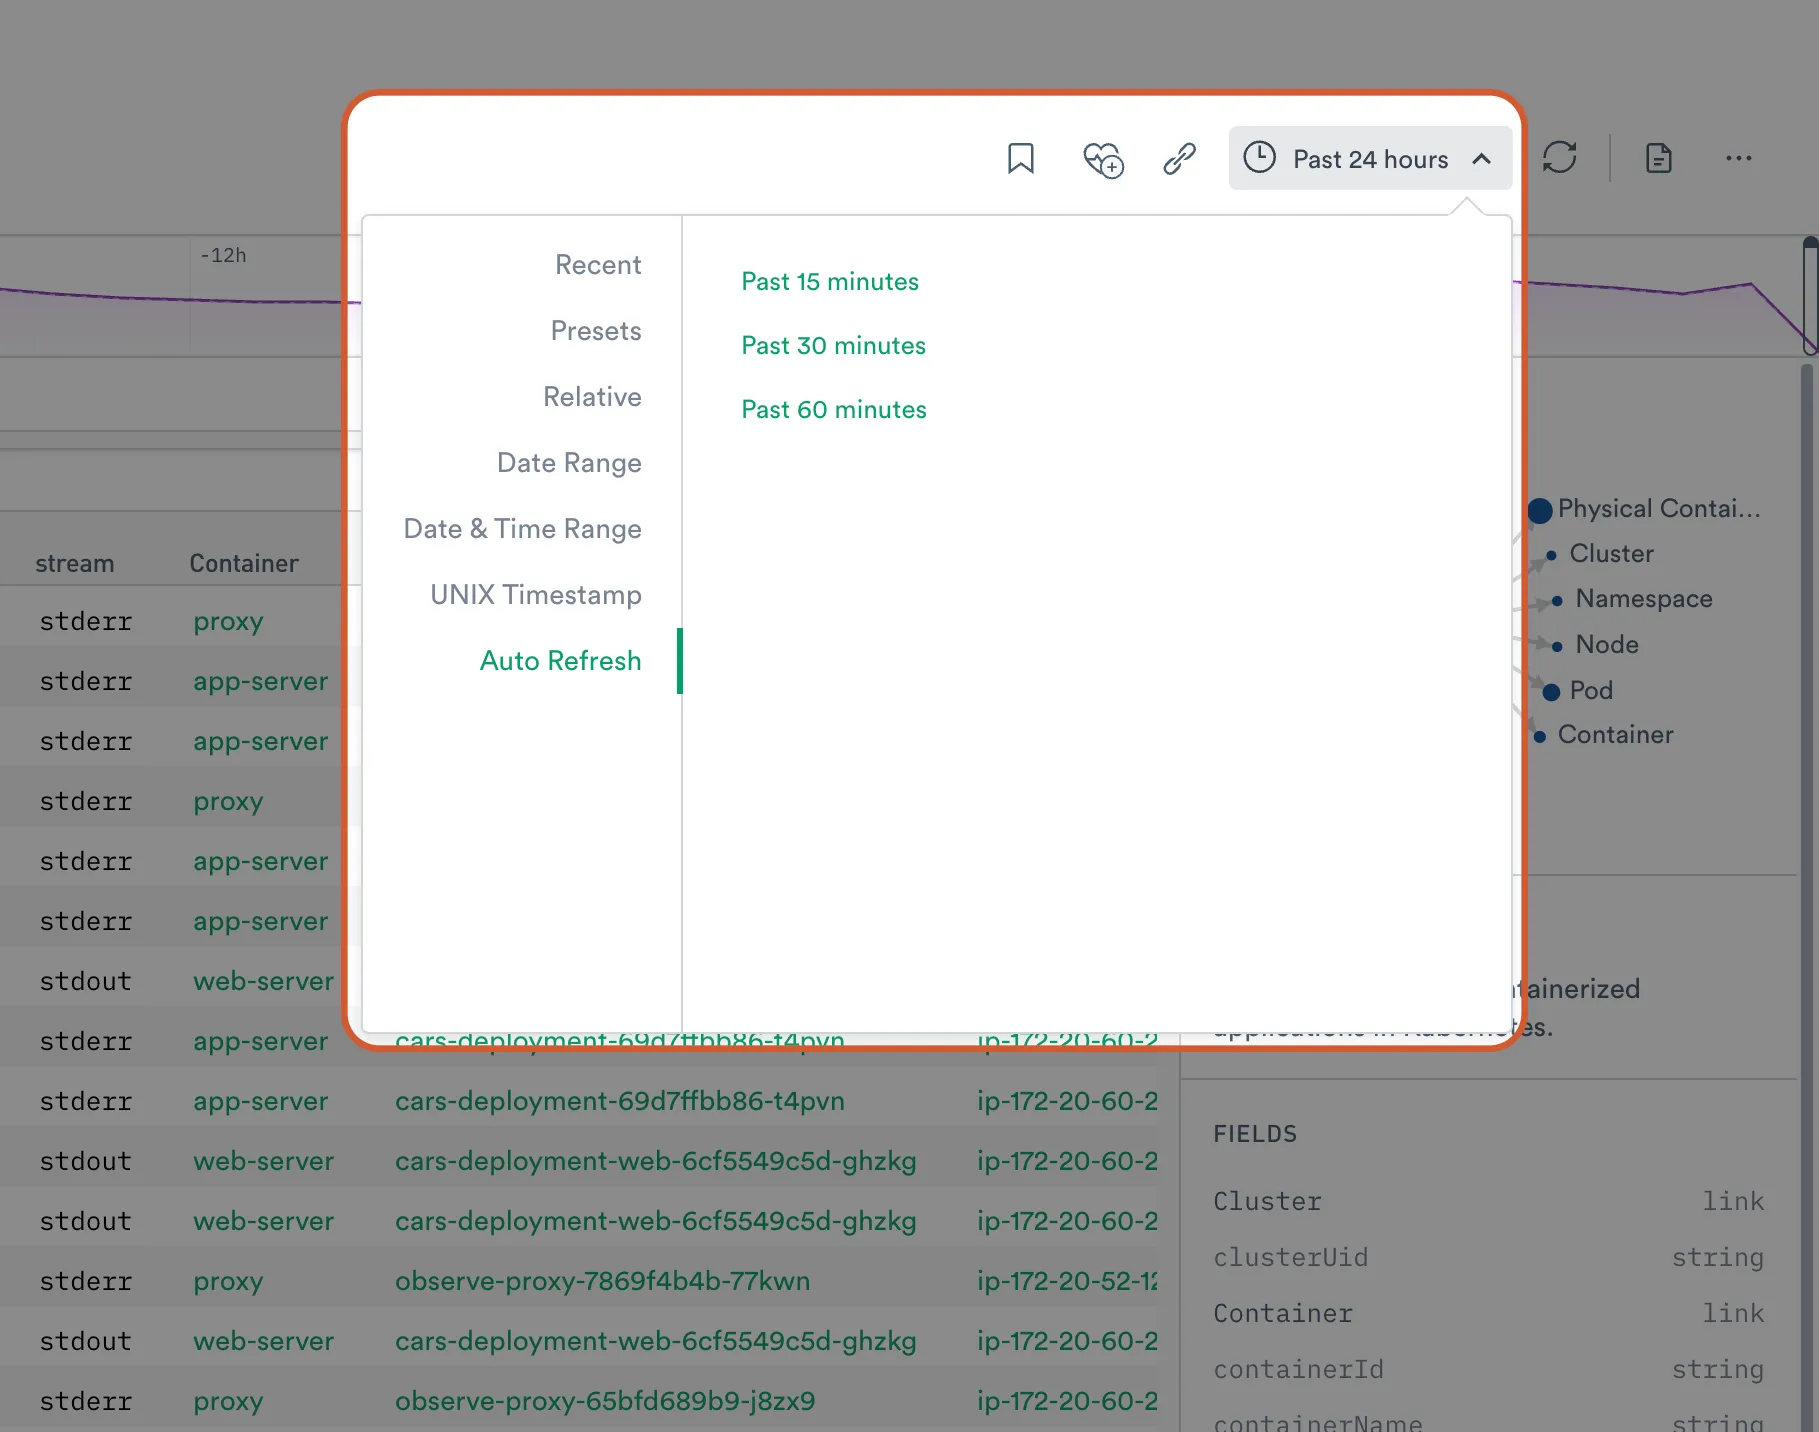Click the clock icon in time picker
1819x1432 pixels.
coord(1259,158)
